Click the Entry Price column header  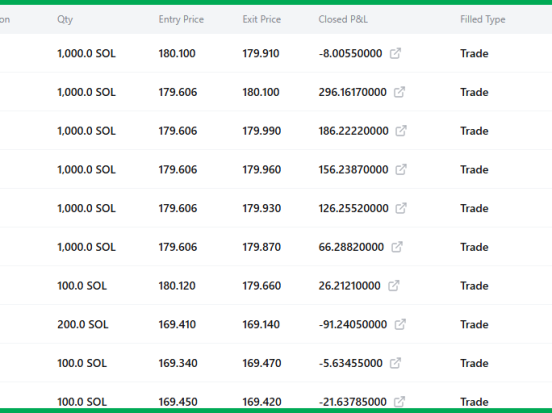tap(181, 19)
